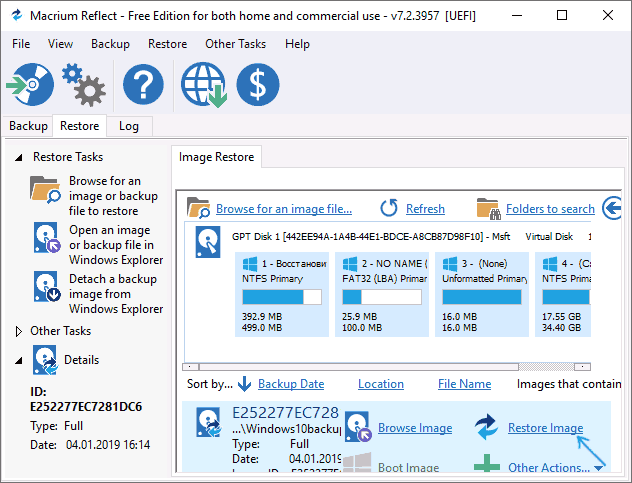The image size is (632, 483).
Task: Click the Browse for an image file link
Action: [283, 209]
